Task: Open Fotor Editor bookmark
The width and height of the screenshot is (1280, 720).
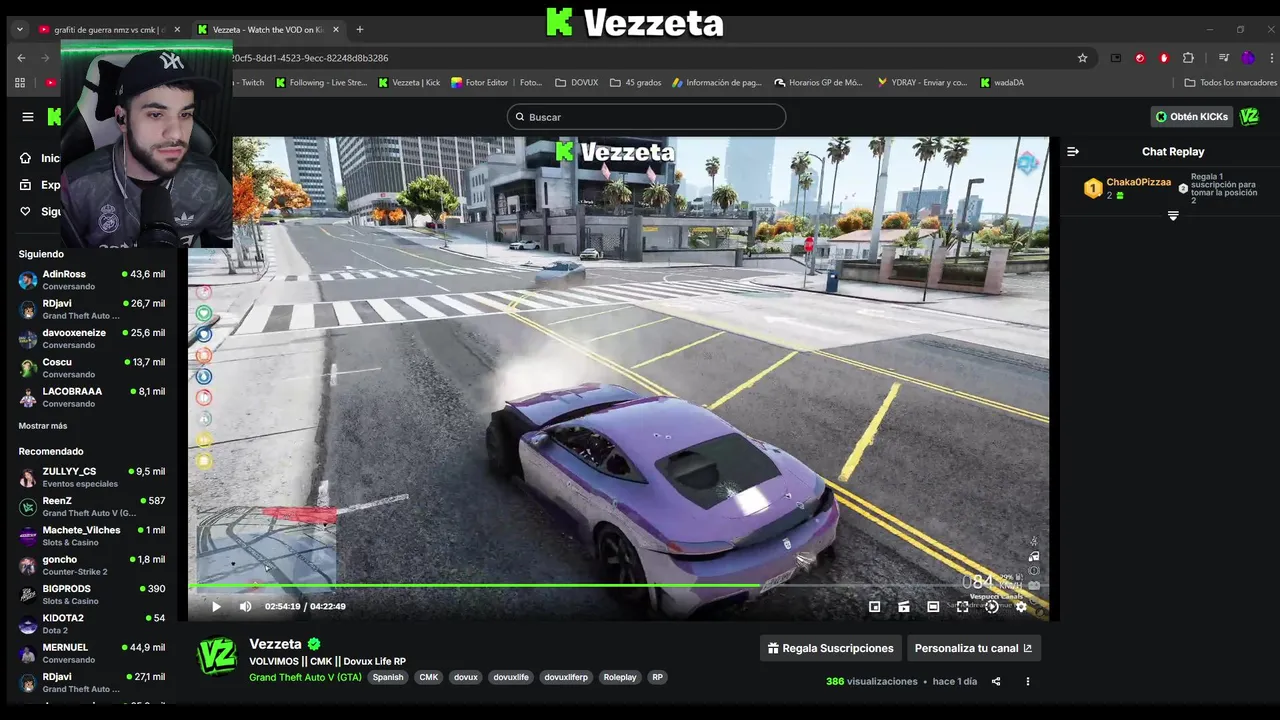Action: point(480,83)
